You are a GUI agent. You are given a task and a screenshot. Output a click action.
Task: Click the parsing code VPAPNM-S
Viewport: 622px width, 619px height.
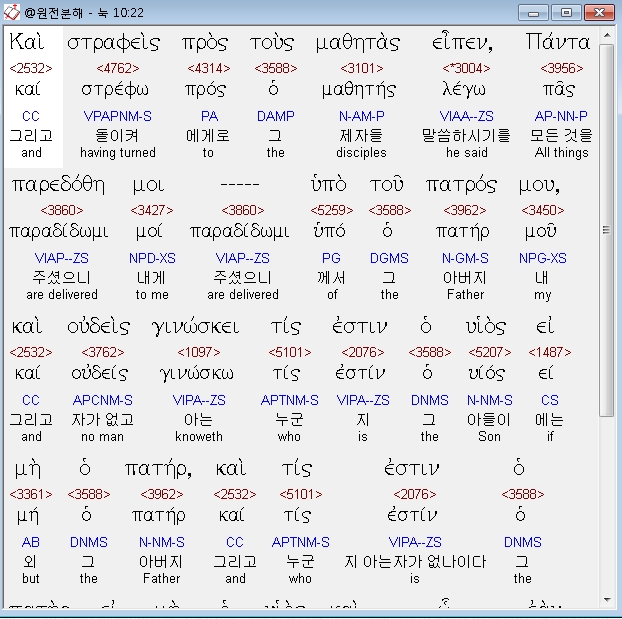click(x=117, y=116)
